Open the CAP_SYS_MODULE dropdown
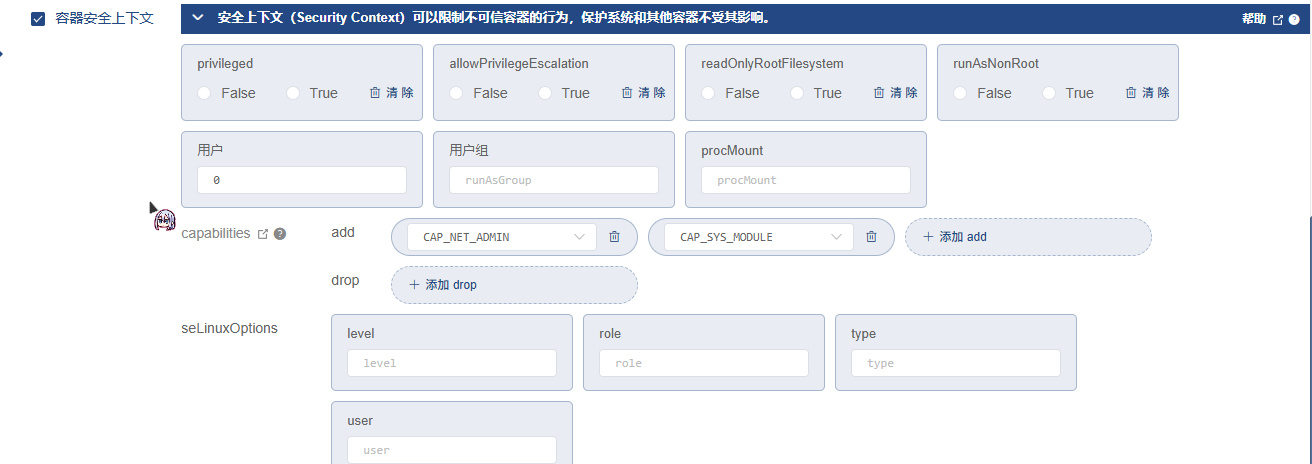 tap(759, 237)
